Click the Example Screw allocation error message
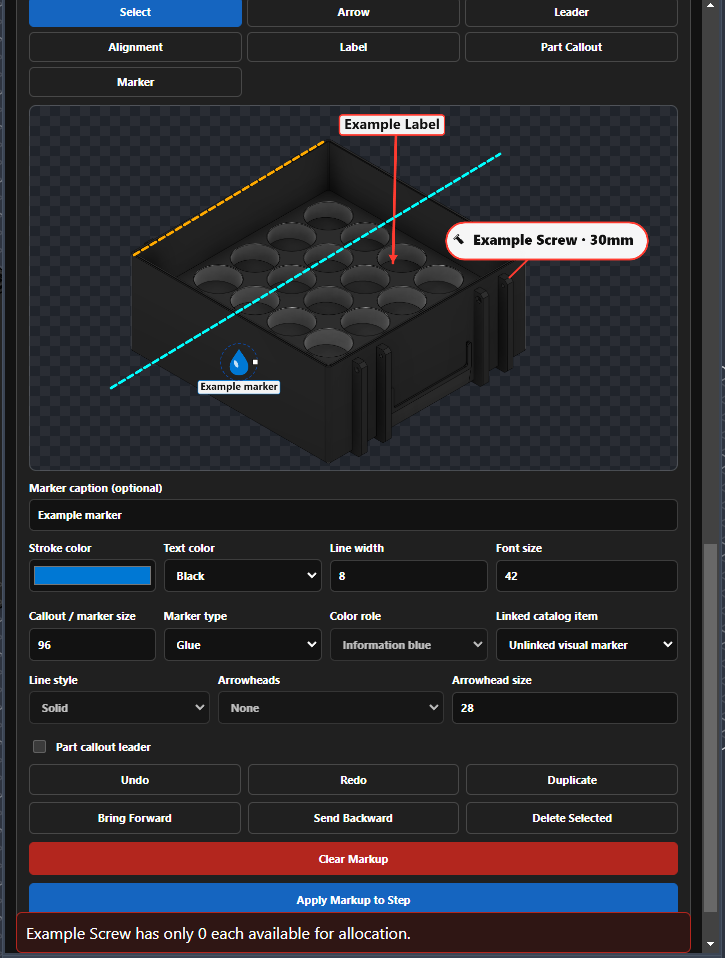This screenshot has width=725, height=958. pyautogui.click(x=353, y=933)
